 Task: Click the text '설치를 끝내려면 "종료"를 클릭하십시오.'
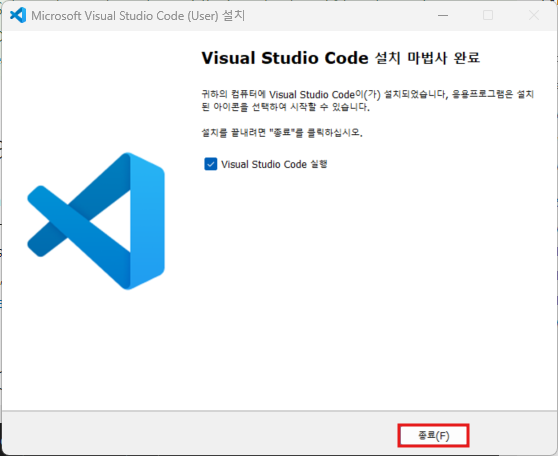(x=282, y=133)
